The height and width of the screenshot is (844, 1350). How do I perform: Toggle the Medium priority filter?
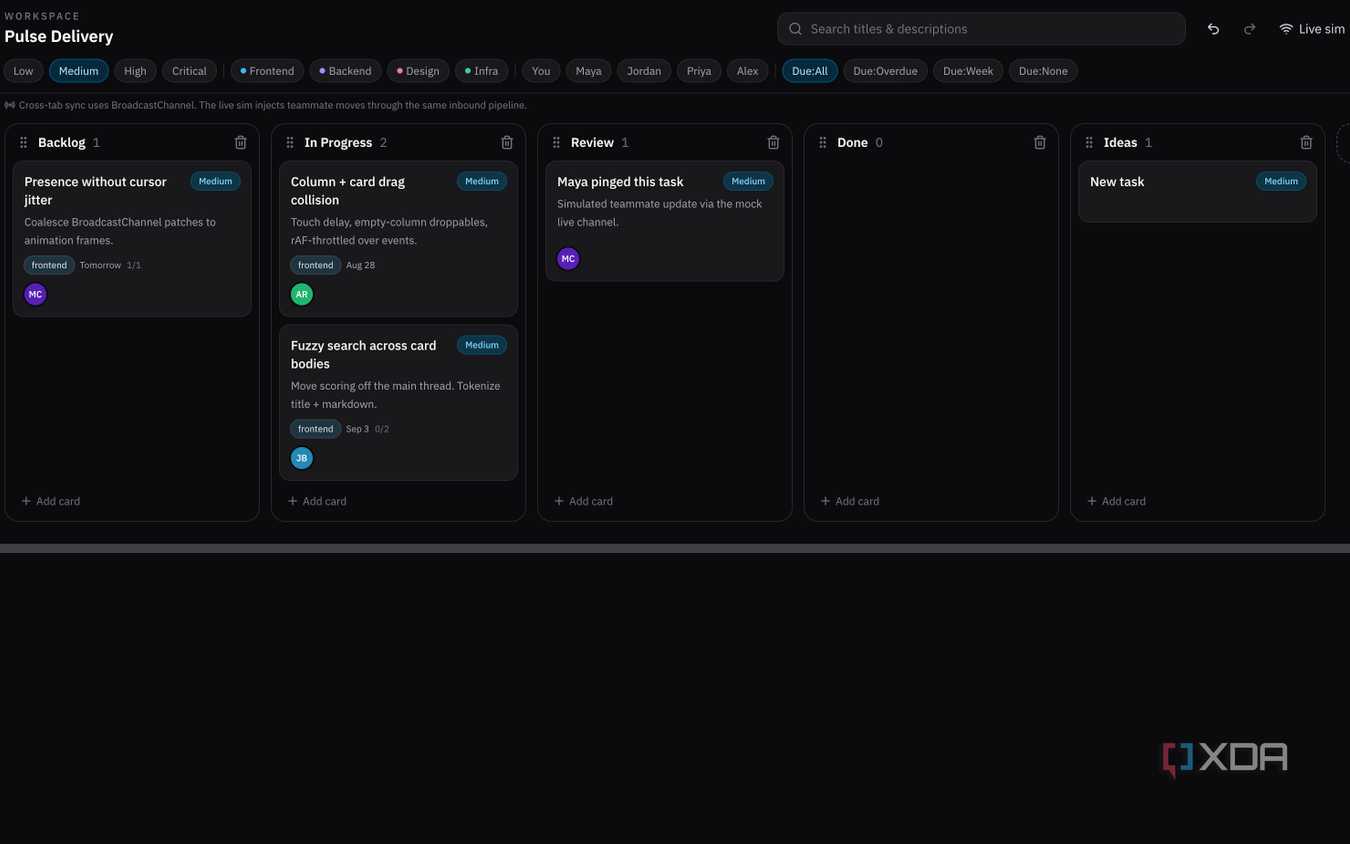pos(79,71)
